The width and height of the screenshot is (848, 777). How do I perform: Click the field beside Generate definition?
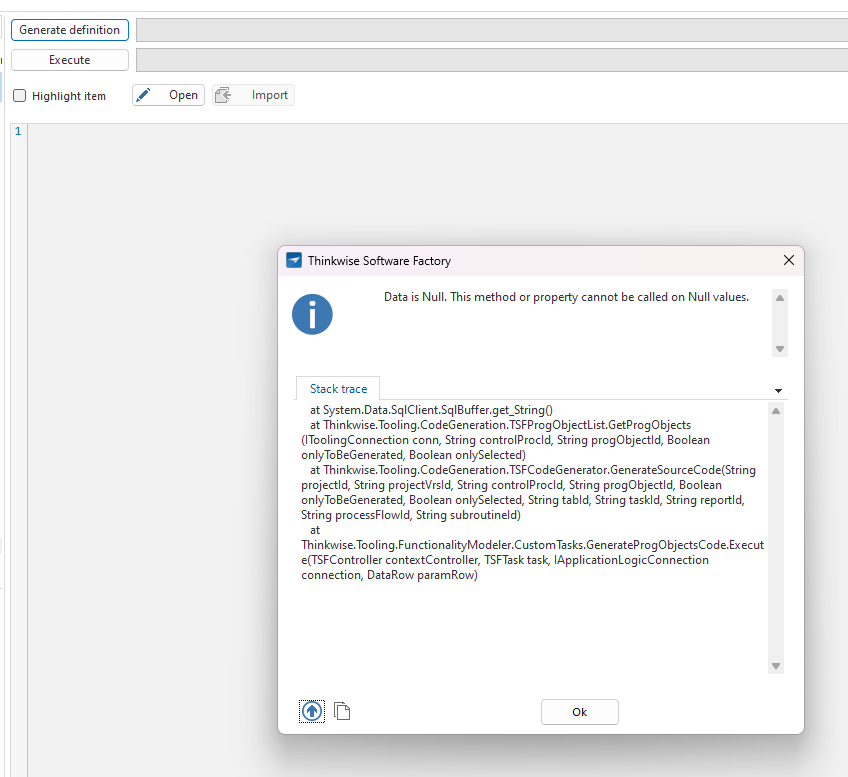click(492, 30)
